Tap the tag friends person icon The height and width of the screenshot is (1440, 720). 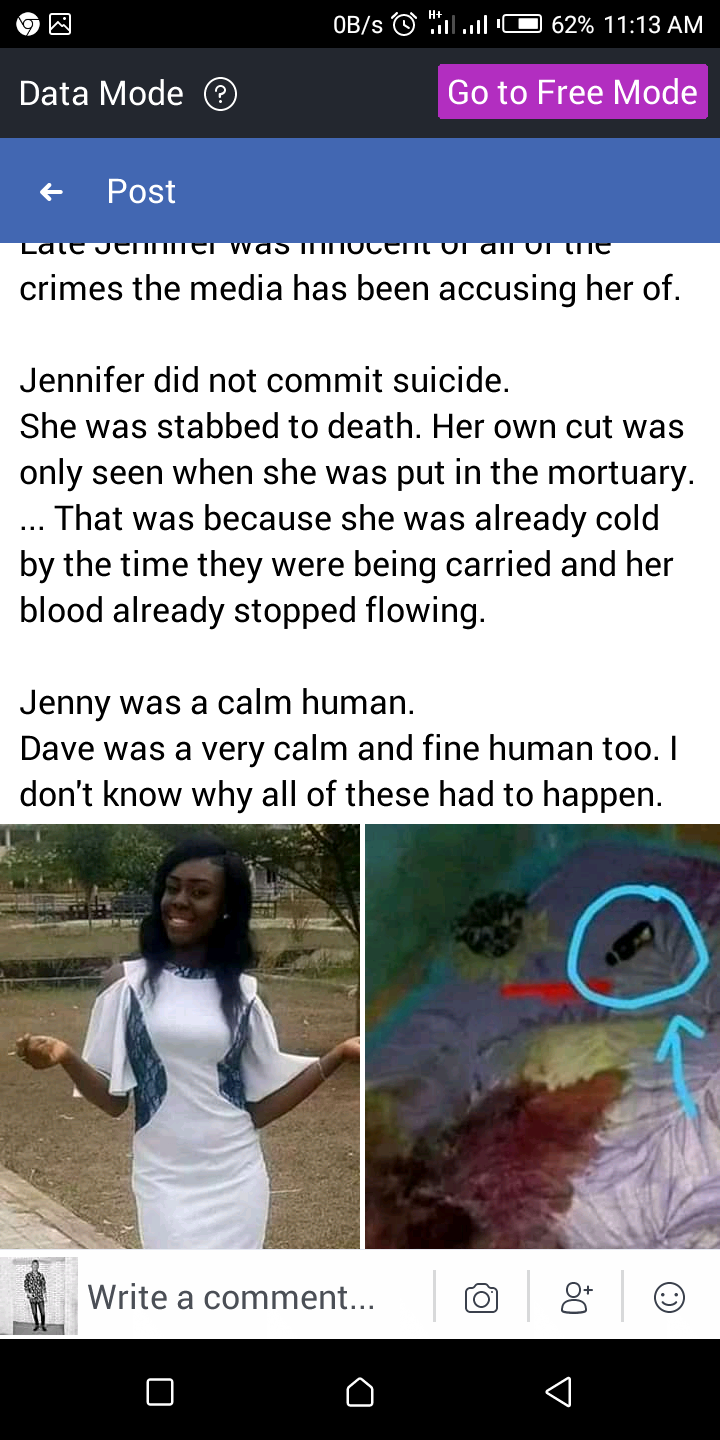click(576, 1298)
